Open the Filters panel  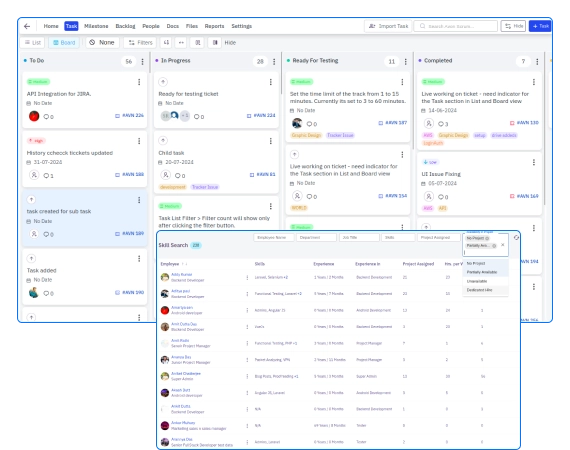point(141,43)
